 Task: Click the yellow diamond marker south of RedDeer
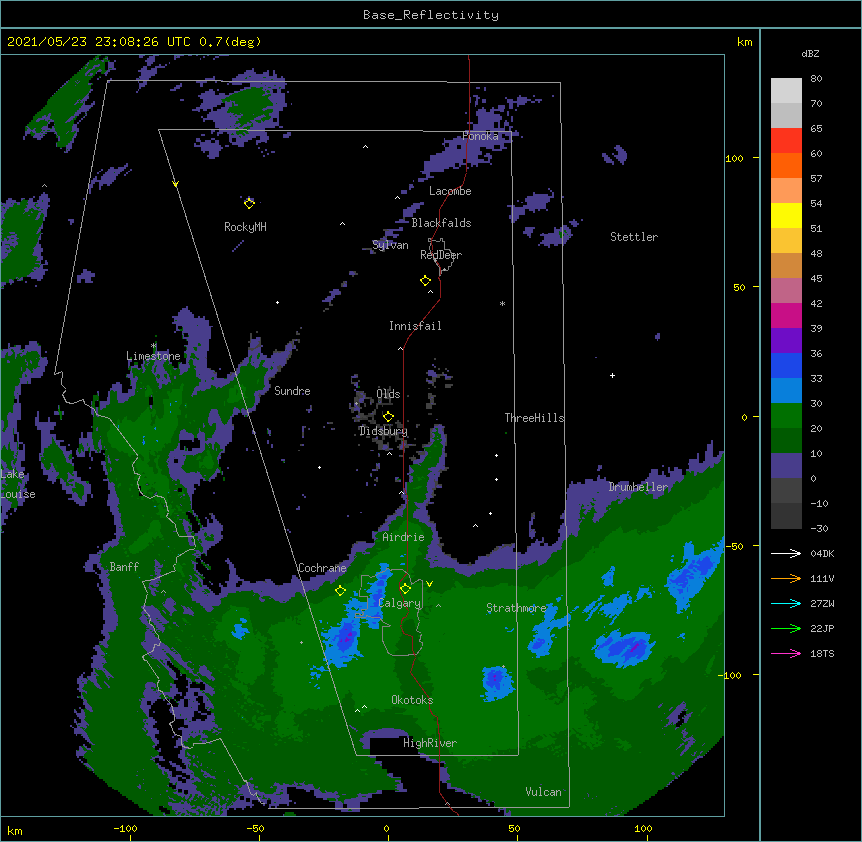coord(426,281)
